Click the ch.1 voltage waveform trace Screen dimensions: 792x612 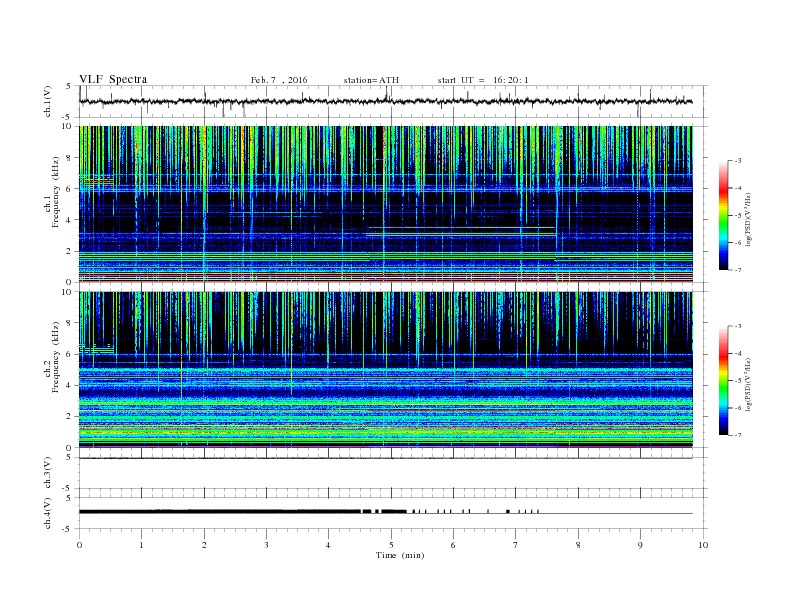(x=385, y=101)
